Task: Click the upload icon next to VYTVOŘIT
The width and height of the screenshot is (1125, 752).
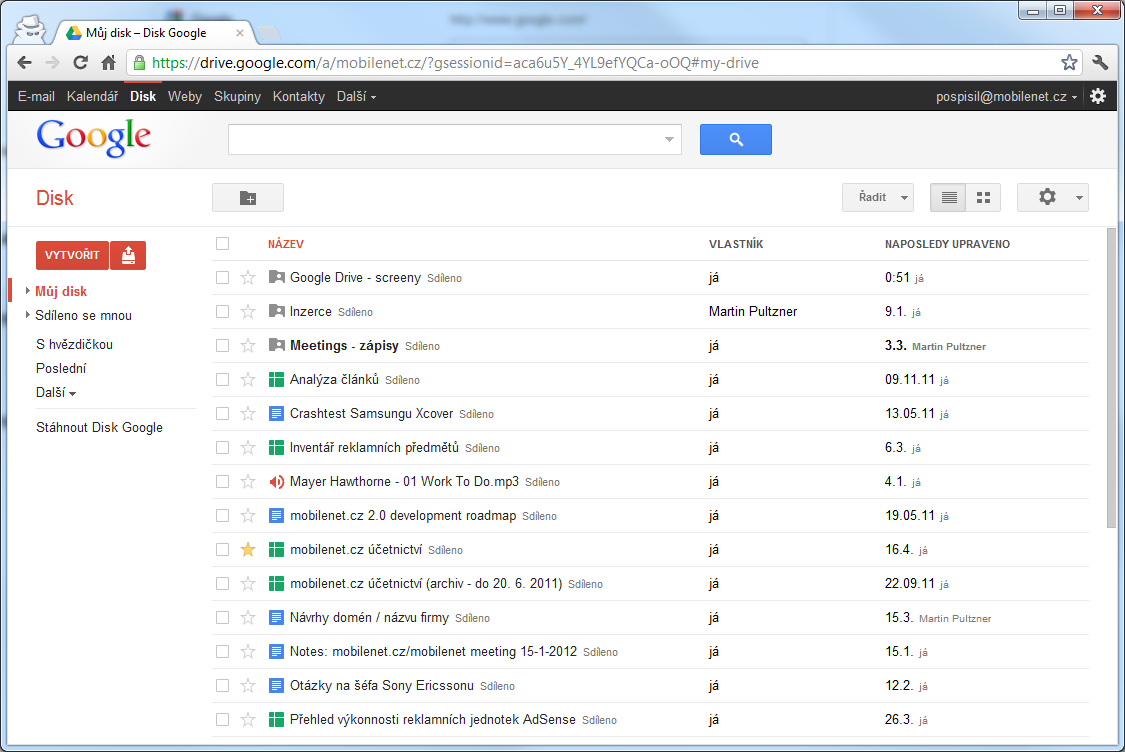Action: point(128,255)
